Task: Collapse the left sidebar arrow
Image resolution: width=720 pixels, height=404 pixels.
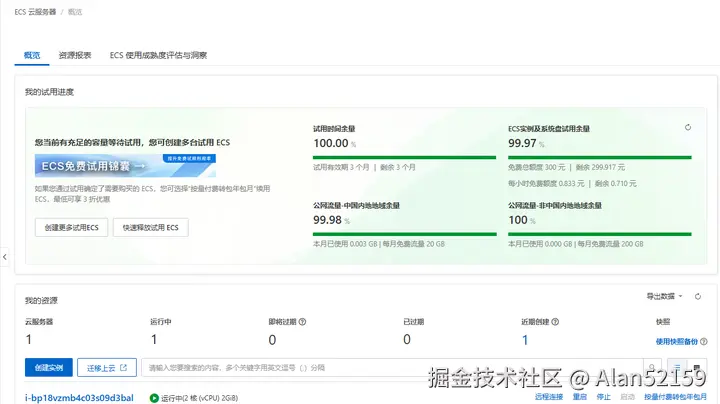Action: (5, 257)
